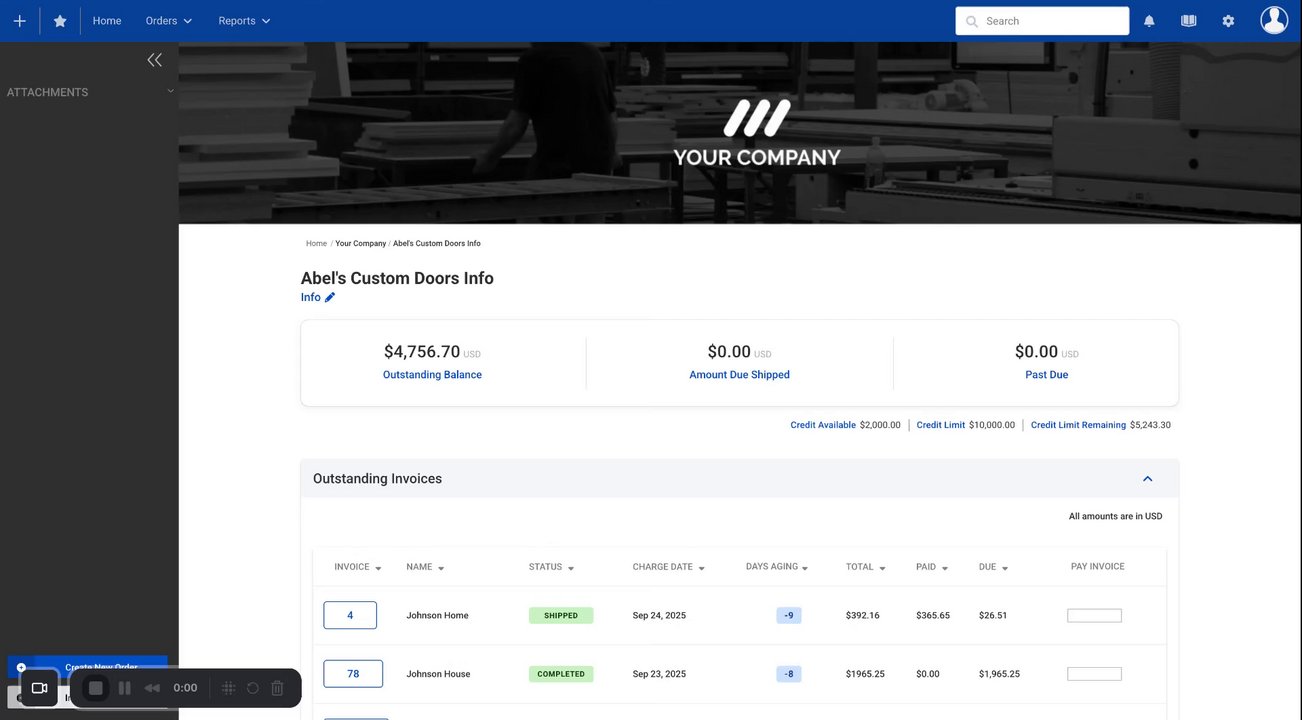1302x720 pixels.
Task: Open the documentation book icon
Action: [1188, 21]
